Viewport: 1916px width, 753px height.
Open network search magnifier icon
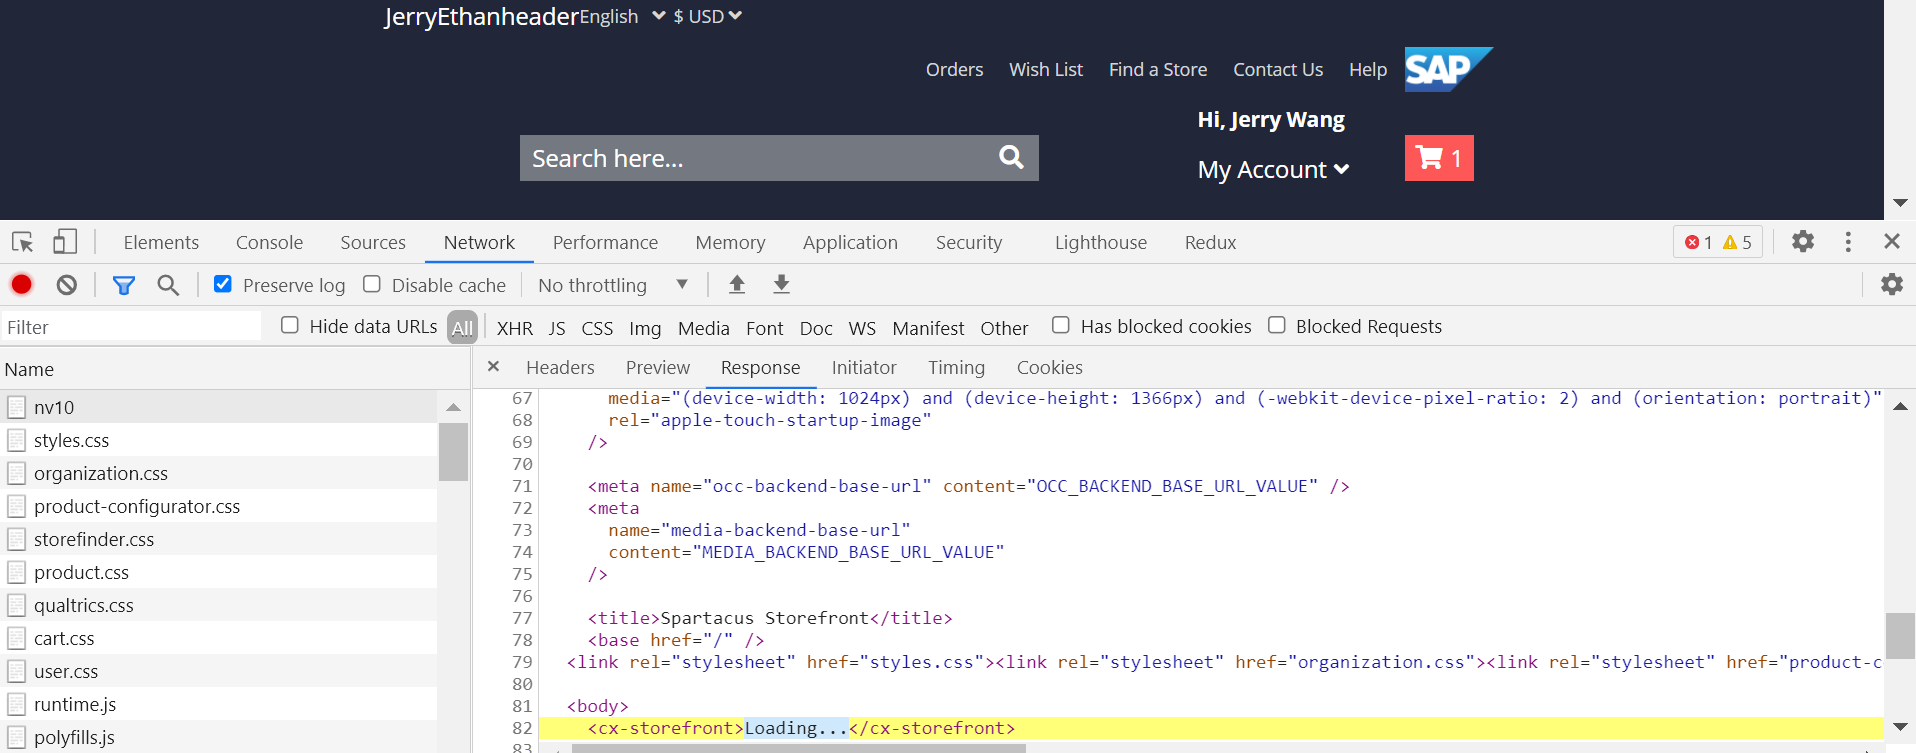click(168, 285)
